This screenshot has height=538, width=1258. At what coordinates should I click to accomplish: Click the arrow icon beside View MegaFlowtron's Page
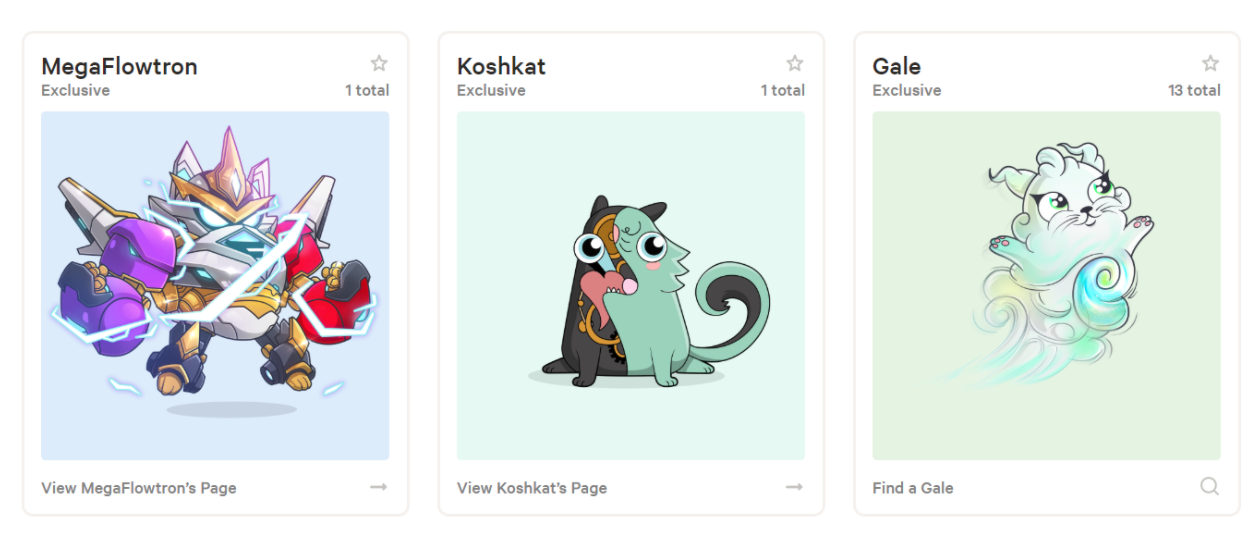click(x=378, y=487)
